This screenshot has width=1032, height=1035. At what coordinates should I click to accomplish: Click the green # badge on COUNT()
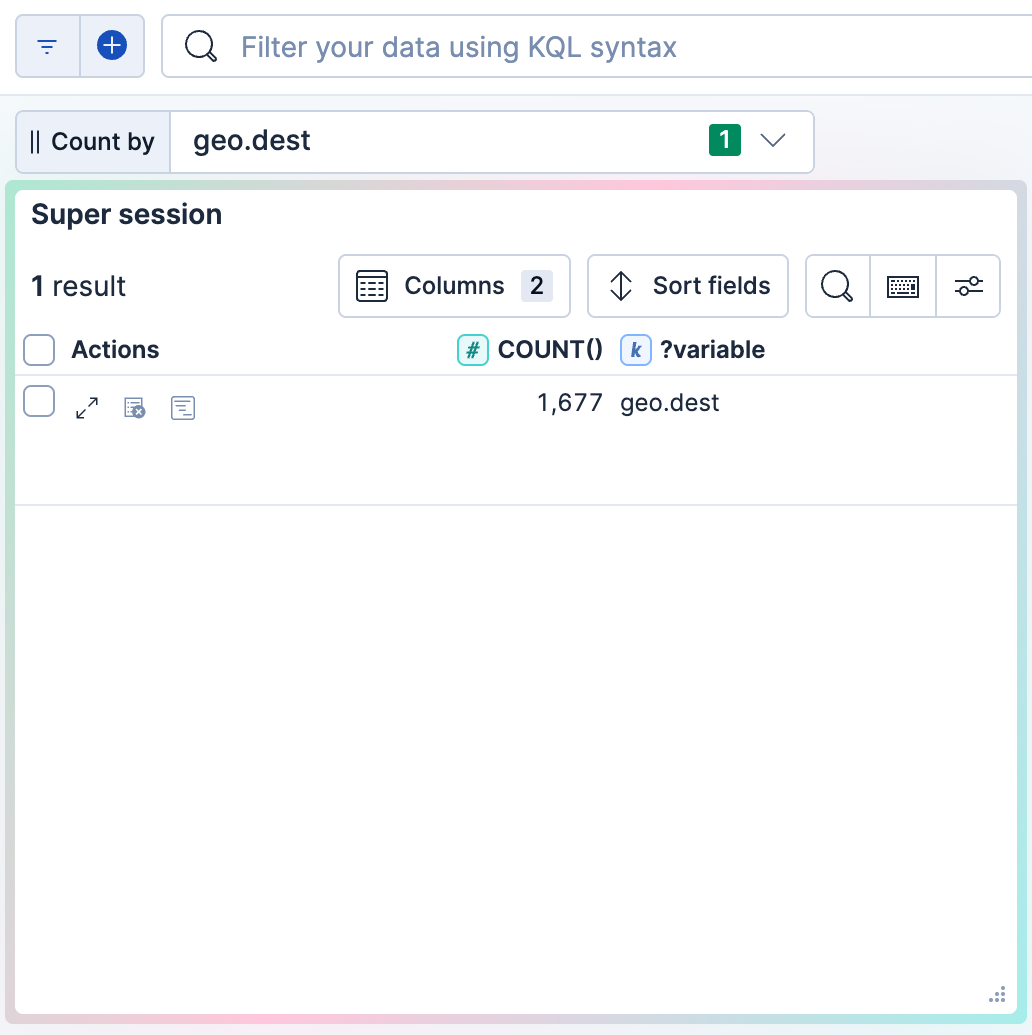tap(472, 350)
